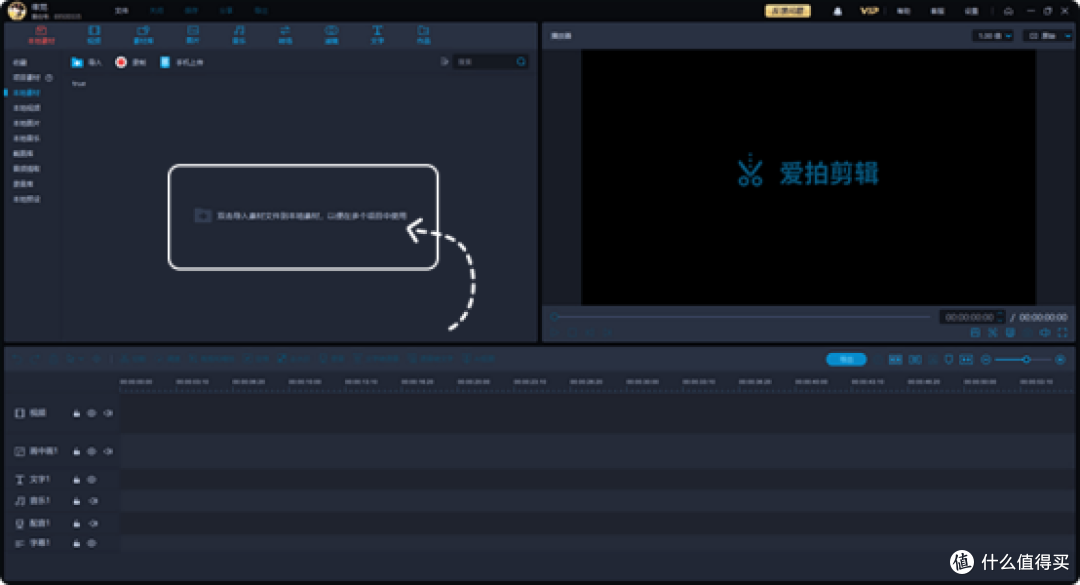
Task: Click the trash delete icon in timeline toolbar
Action: coord(54,360)
